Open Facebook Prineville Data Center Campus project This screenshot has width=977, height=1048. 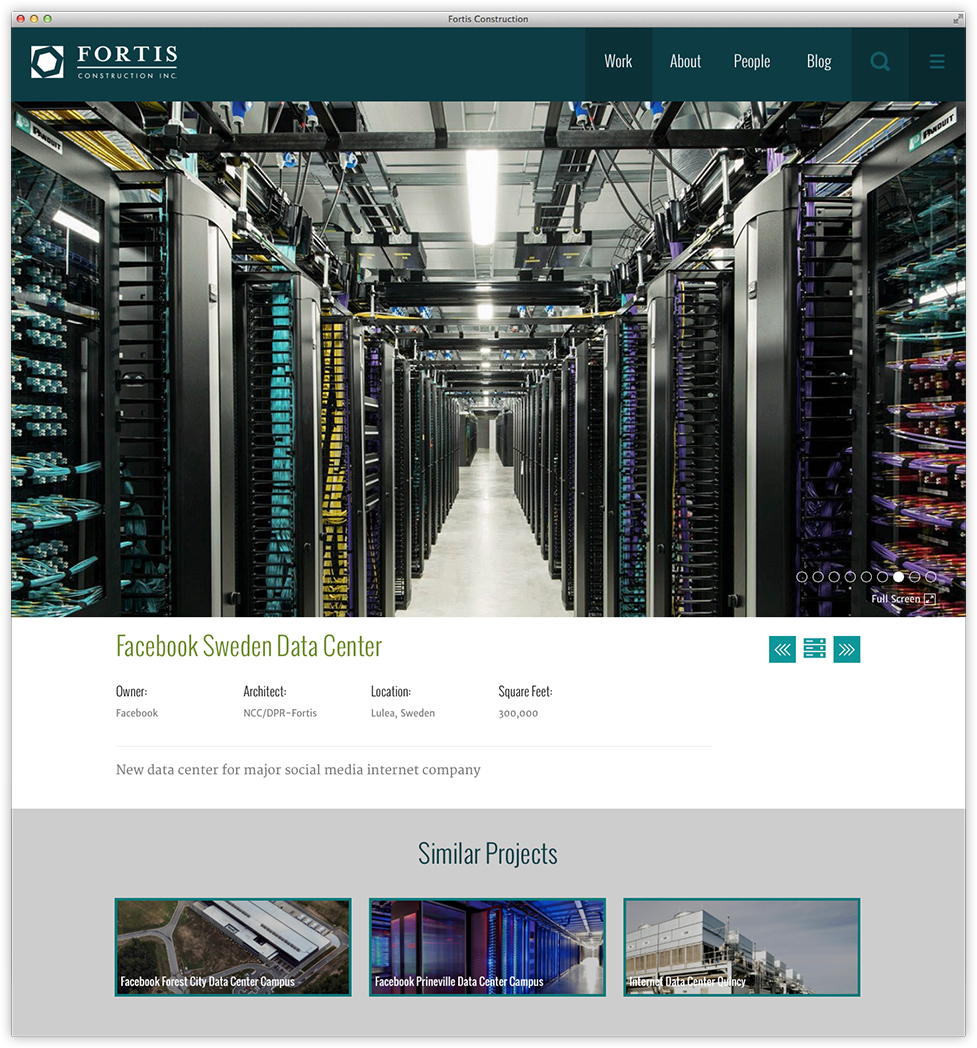point(487,947)
